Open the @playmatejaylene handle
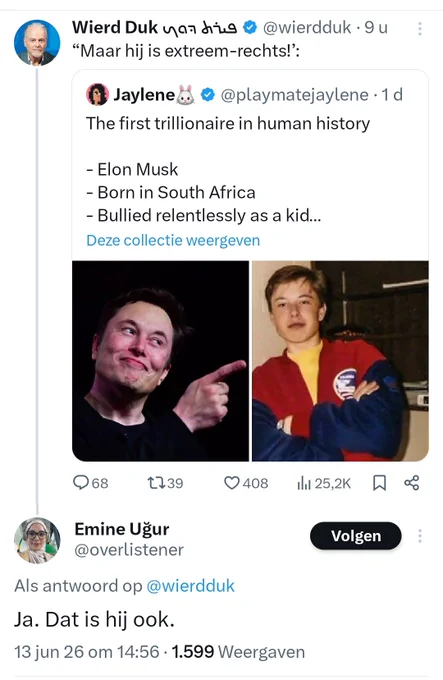Screen dimensions: 443x680 coord(295,95)
